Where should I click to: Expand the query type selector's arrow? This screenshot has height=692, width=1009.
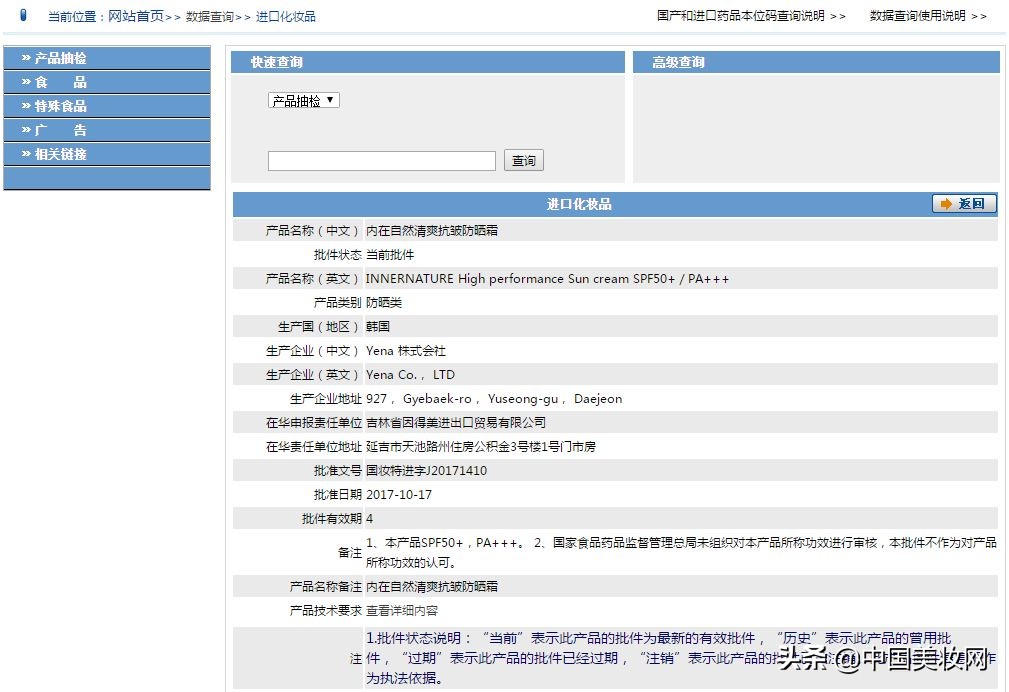pyautogui.click(x=332, y=100)
